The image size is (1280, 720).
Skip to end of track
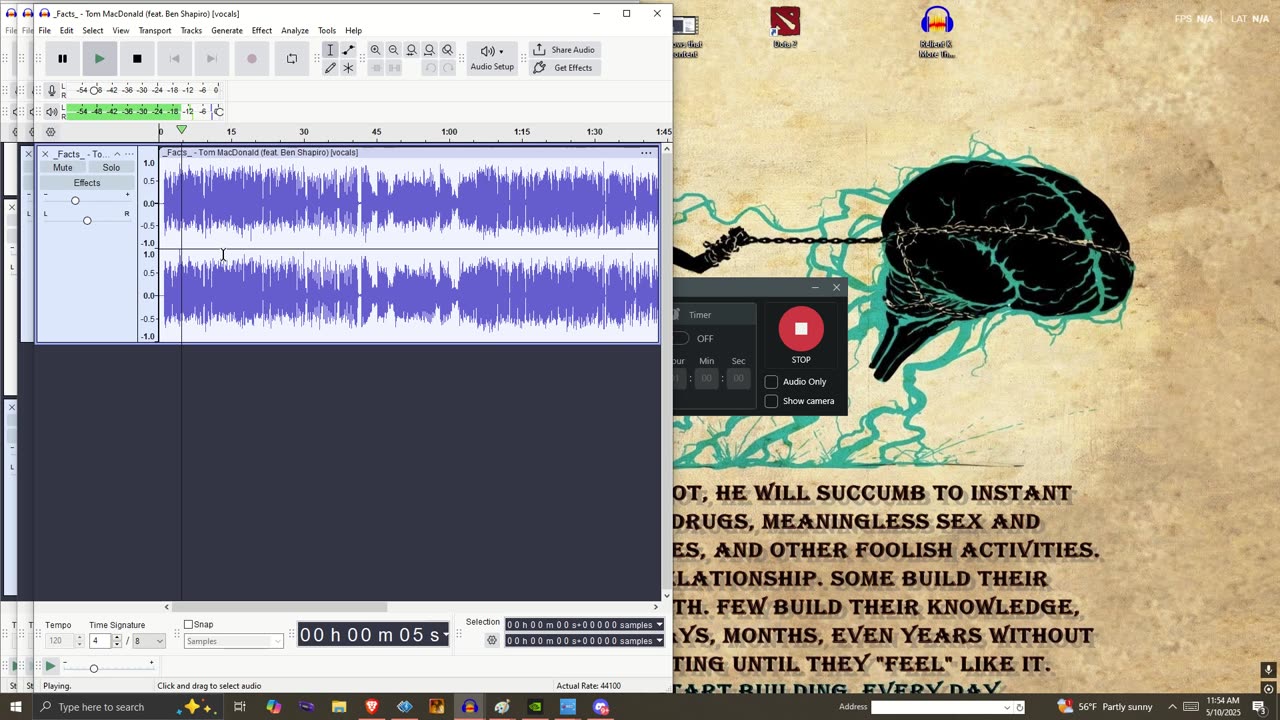(211, 59)
